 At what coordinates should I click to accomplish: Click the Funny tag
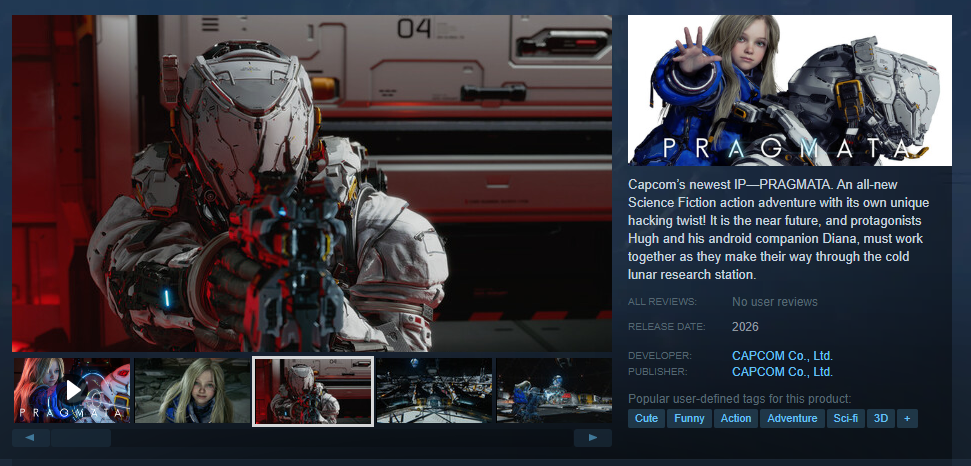(689, 418)
